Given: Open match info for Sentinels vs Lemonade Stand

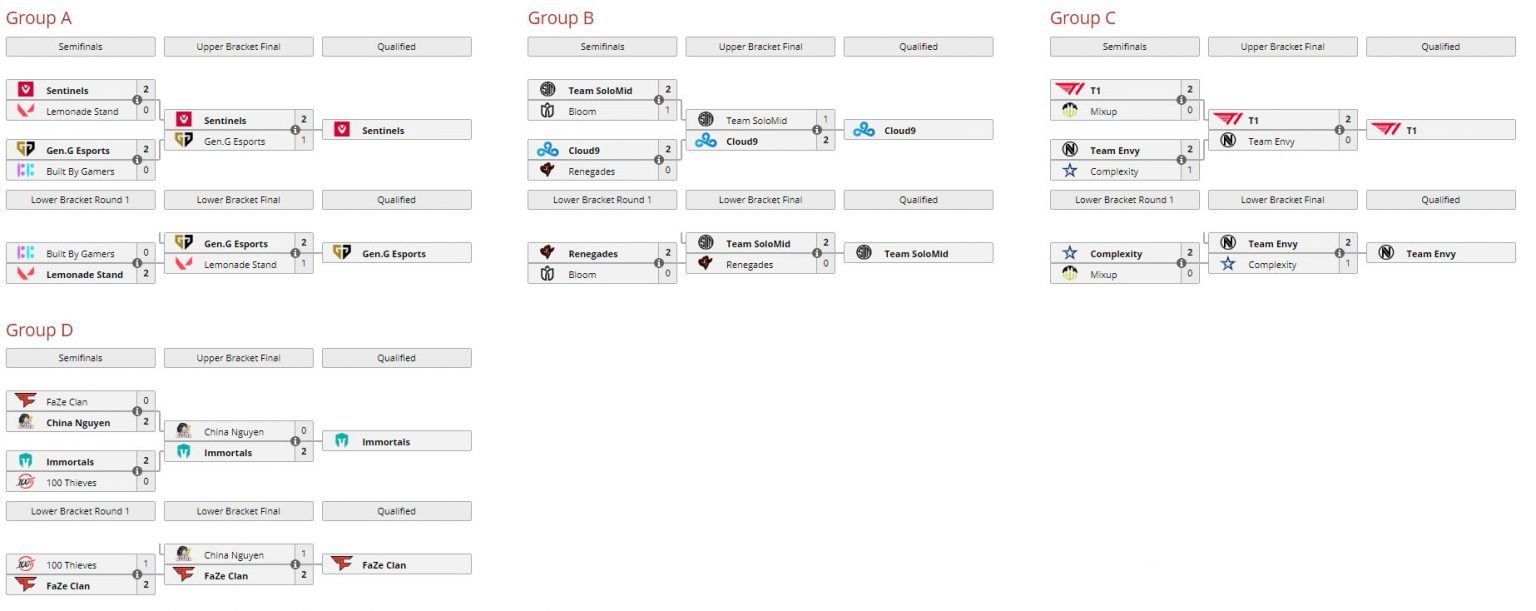Looking at the screenshot, I should (137, 100).
